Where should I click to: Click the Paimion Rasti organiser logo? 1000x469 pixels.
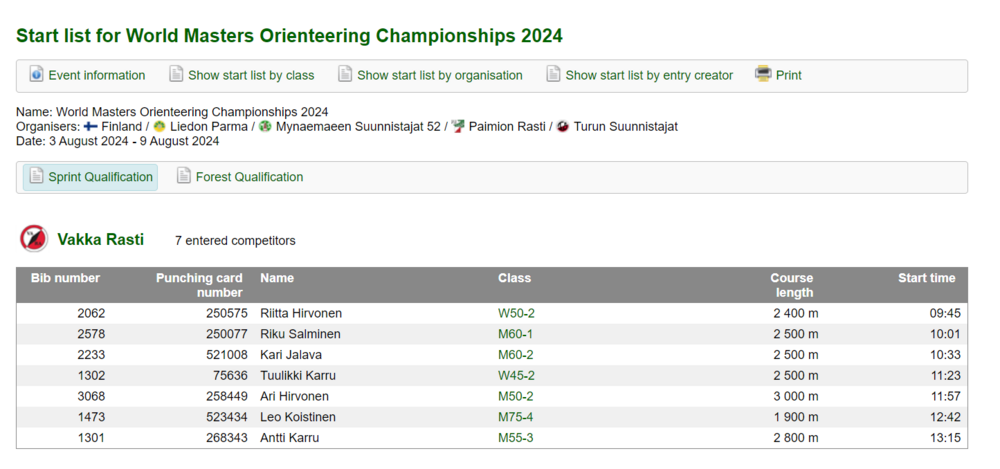click(x=458, y=127)
